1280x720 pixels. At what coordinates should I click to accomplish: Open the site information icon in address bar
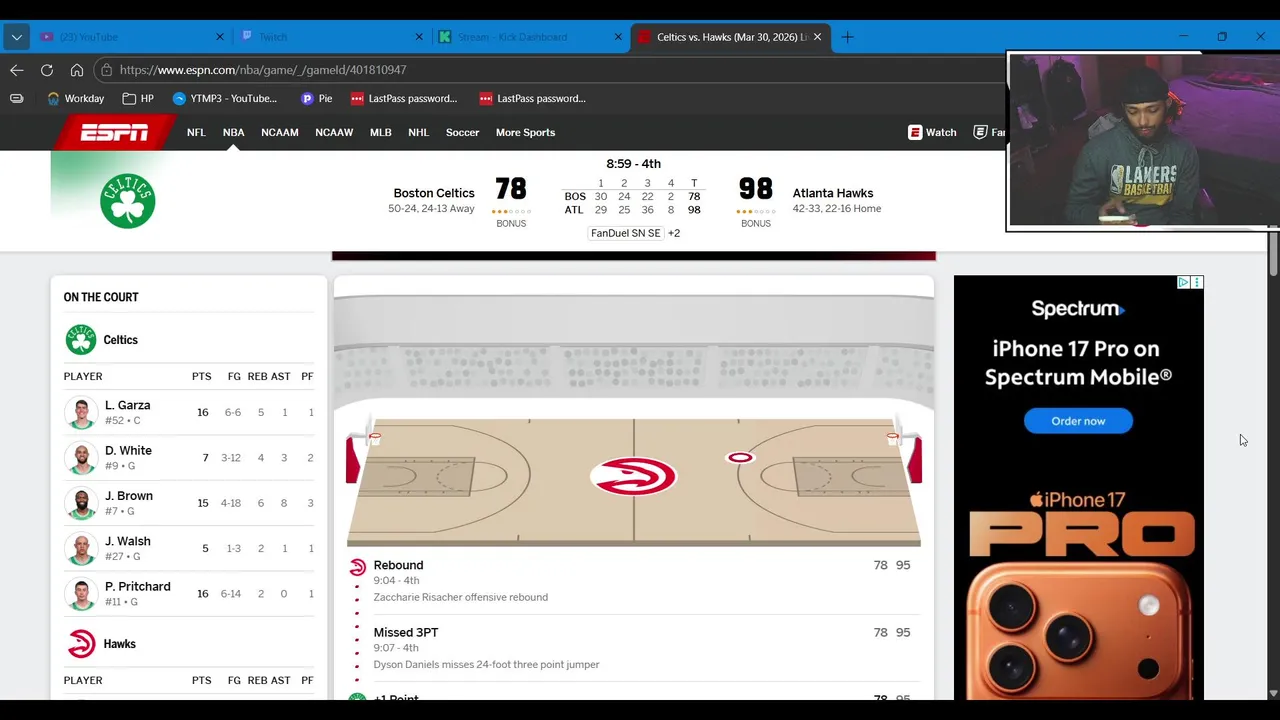point(106,70)
